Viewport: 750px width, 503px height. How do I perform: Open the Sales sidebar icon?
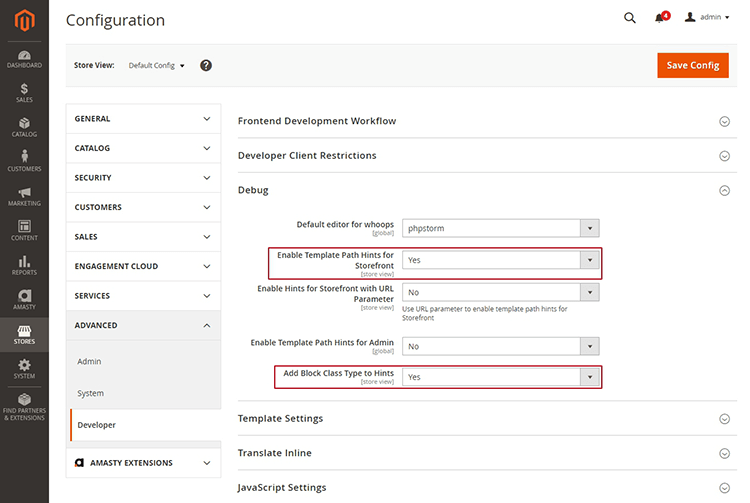(x=24, y=93)
